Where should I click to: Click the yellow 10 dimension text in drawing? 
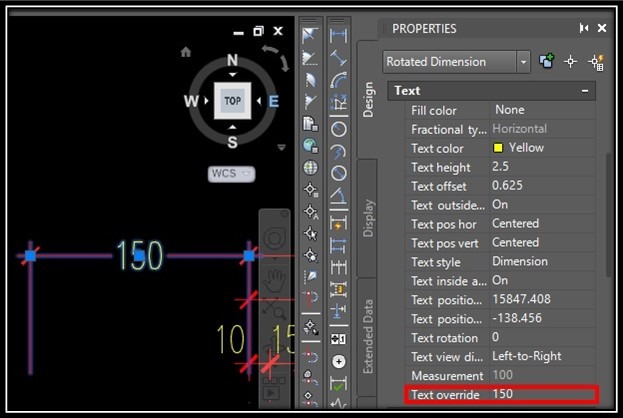point(230,339)
